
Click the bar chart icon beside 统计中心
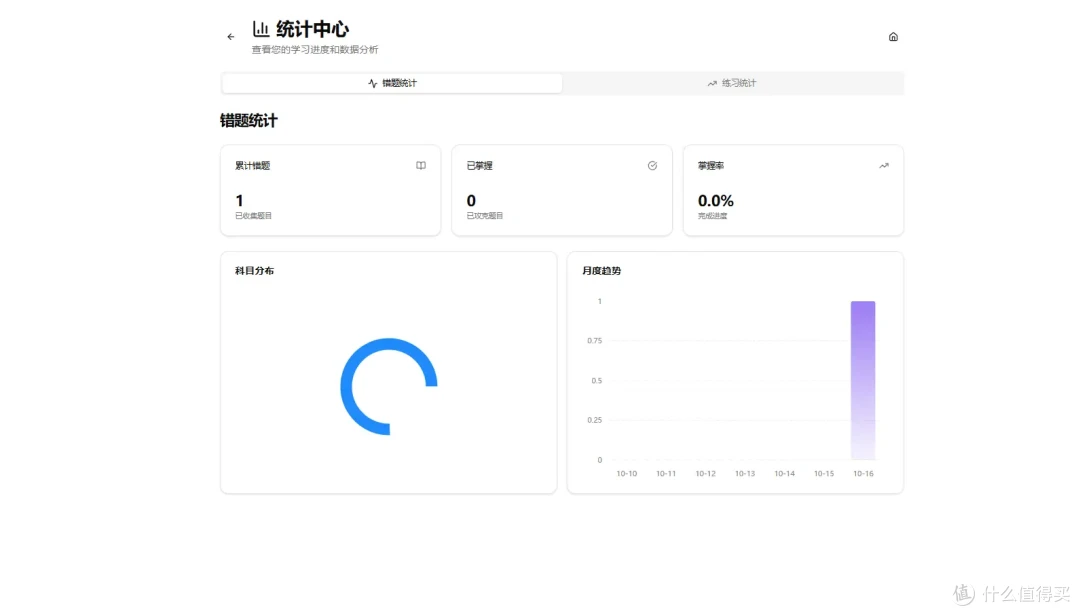pyautogui.click(x=261, y=29)
